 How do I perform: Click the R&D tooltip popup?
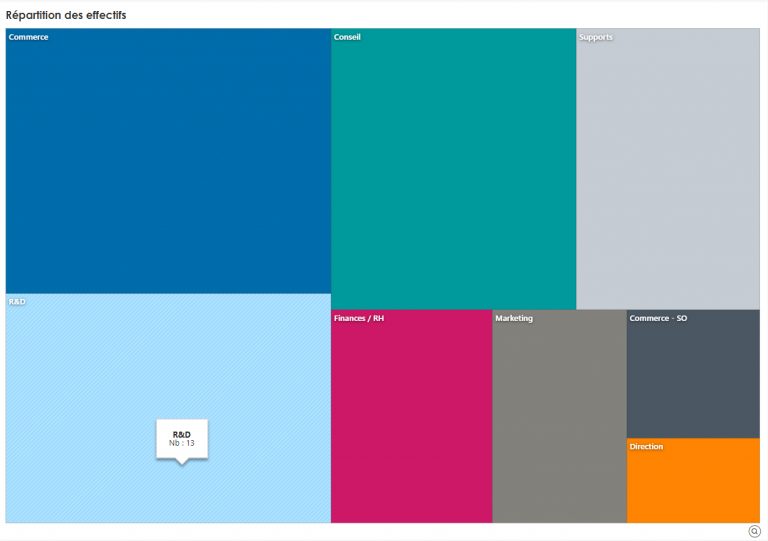click(182, 439)
